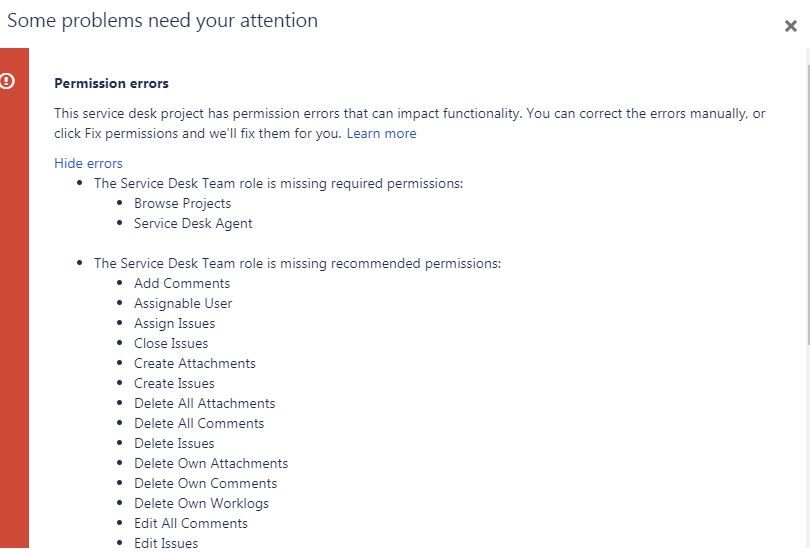Image resolution: width=810 pixels, height=553 pixels.
Task: Select the Add Comments list entry
Action: pos(182,283)
